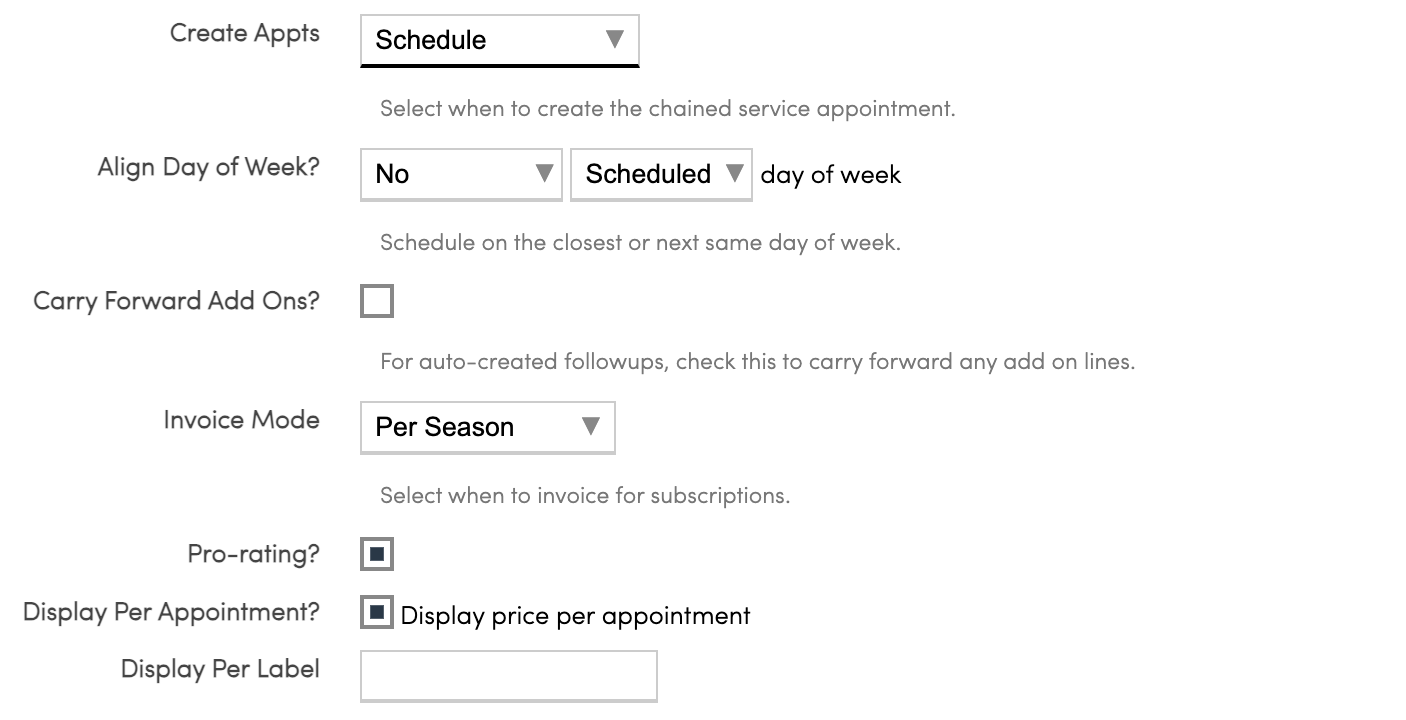Expand the 'Scheduled' day of week dropdown
The image size is (1406, 720).
click(x=661, y=174)
